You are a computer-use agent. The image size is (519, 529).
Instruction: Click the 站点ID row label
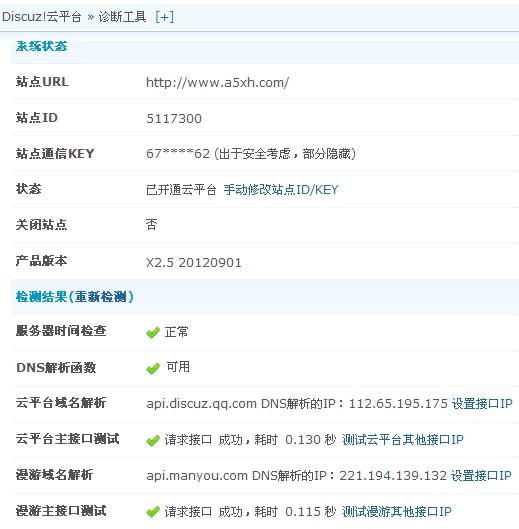37,118
